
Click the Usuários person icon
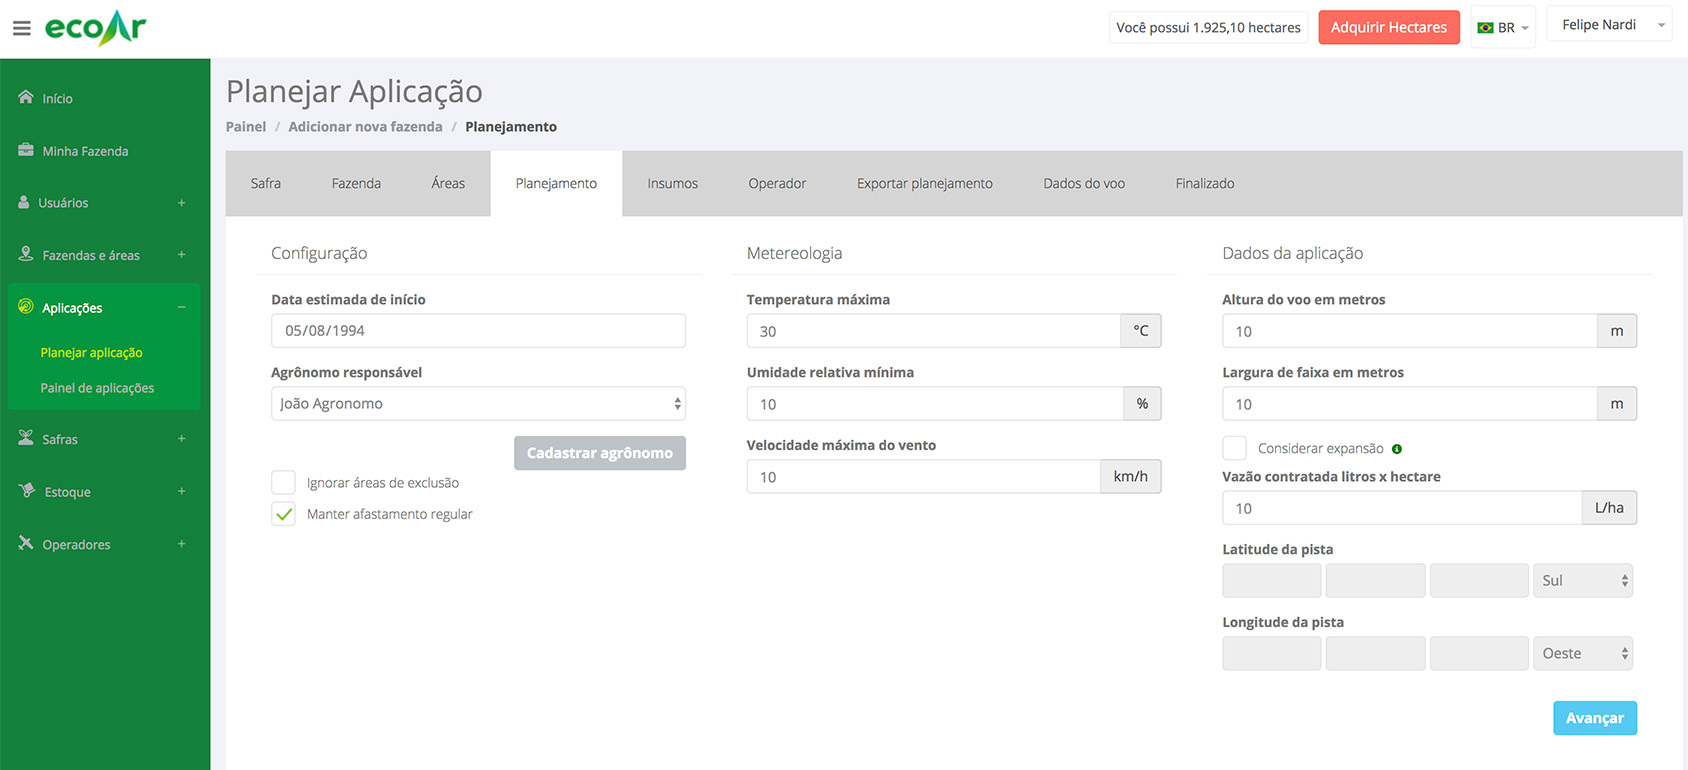(24, 202)
